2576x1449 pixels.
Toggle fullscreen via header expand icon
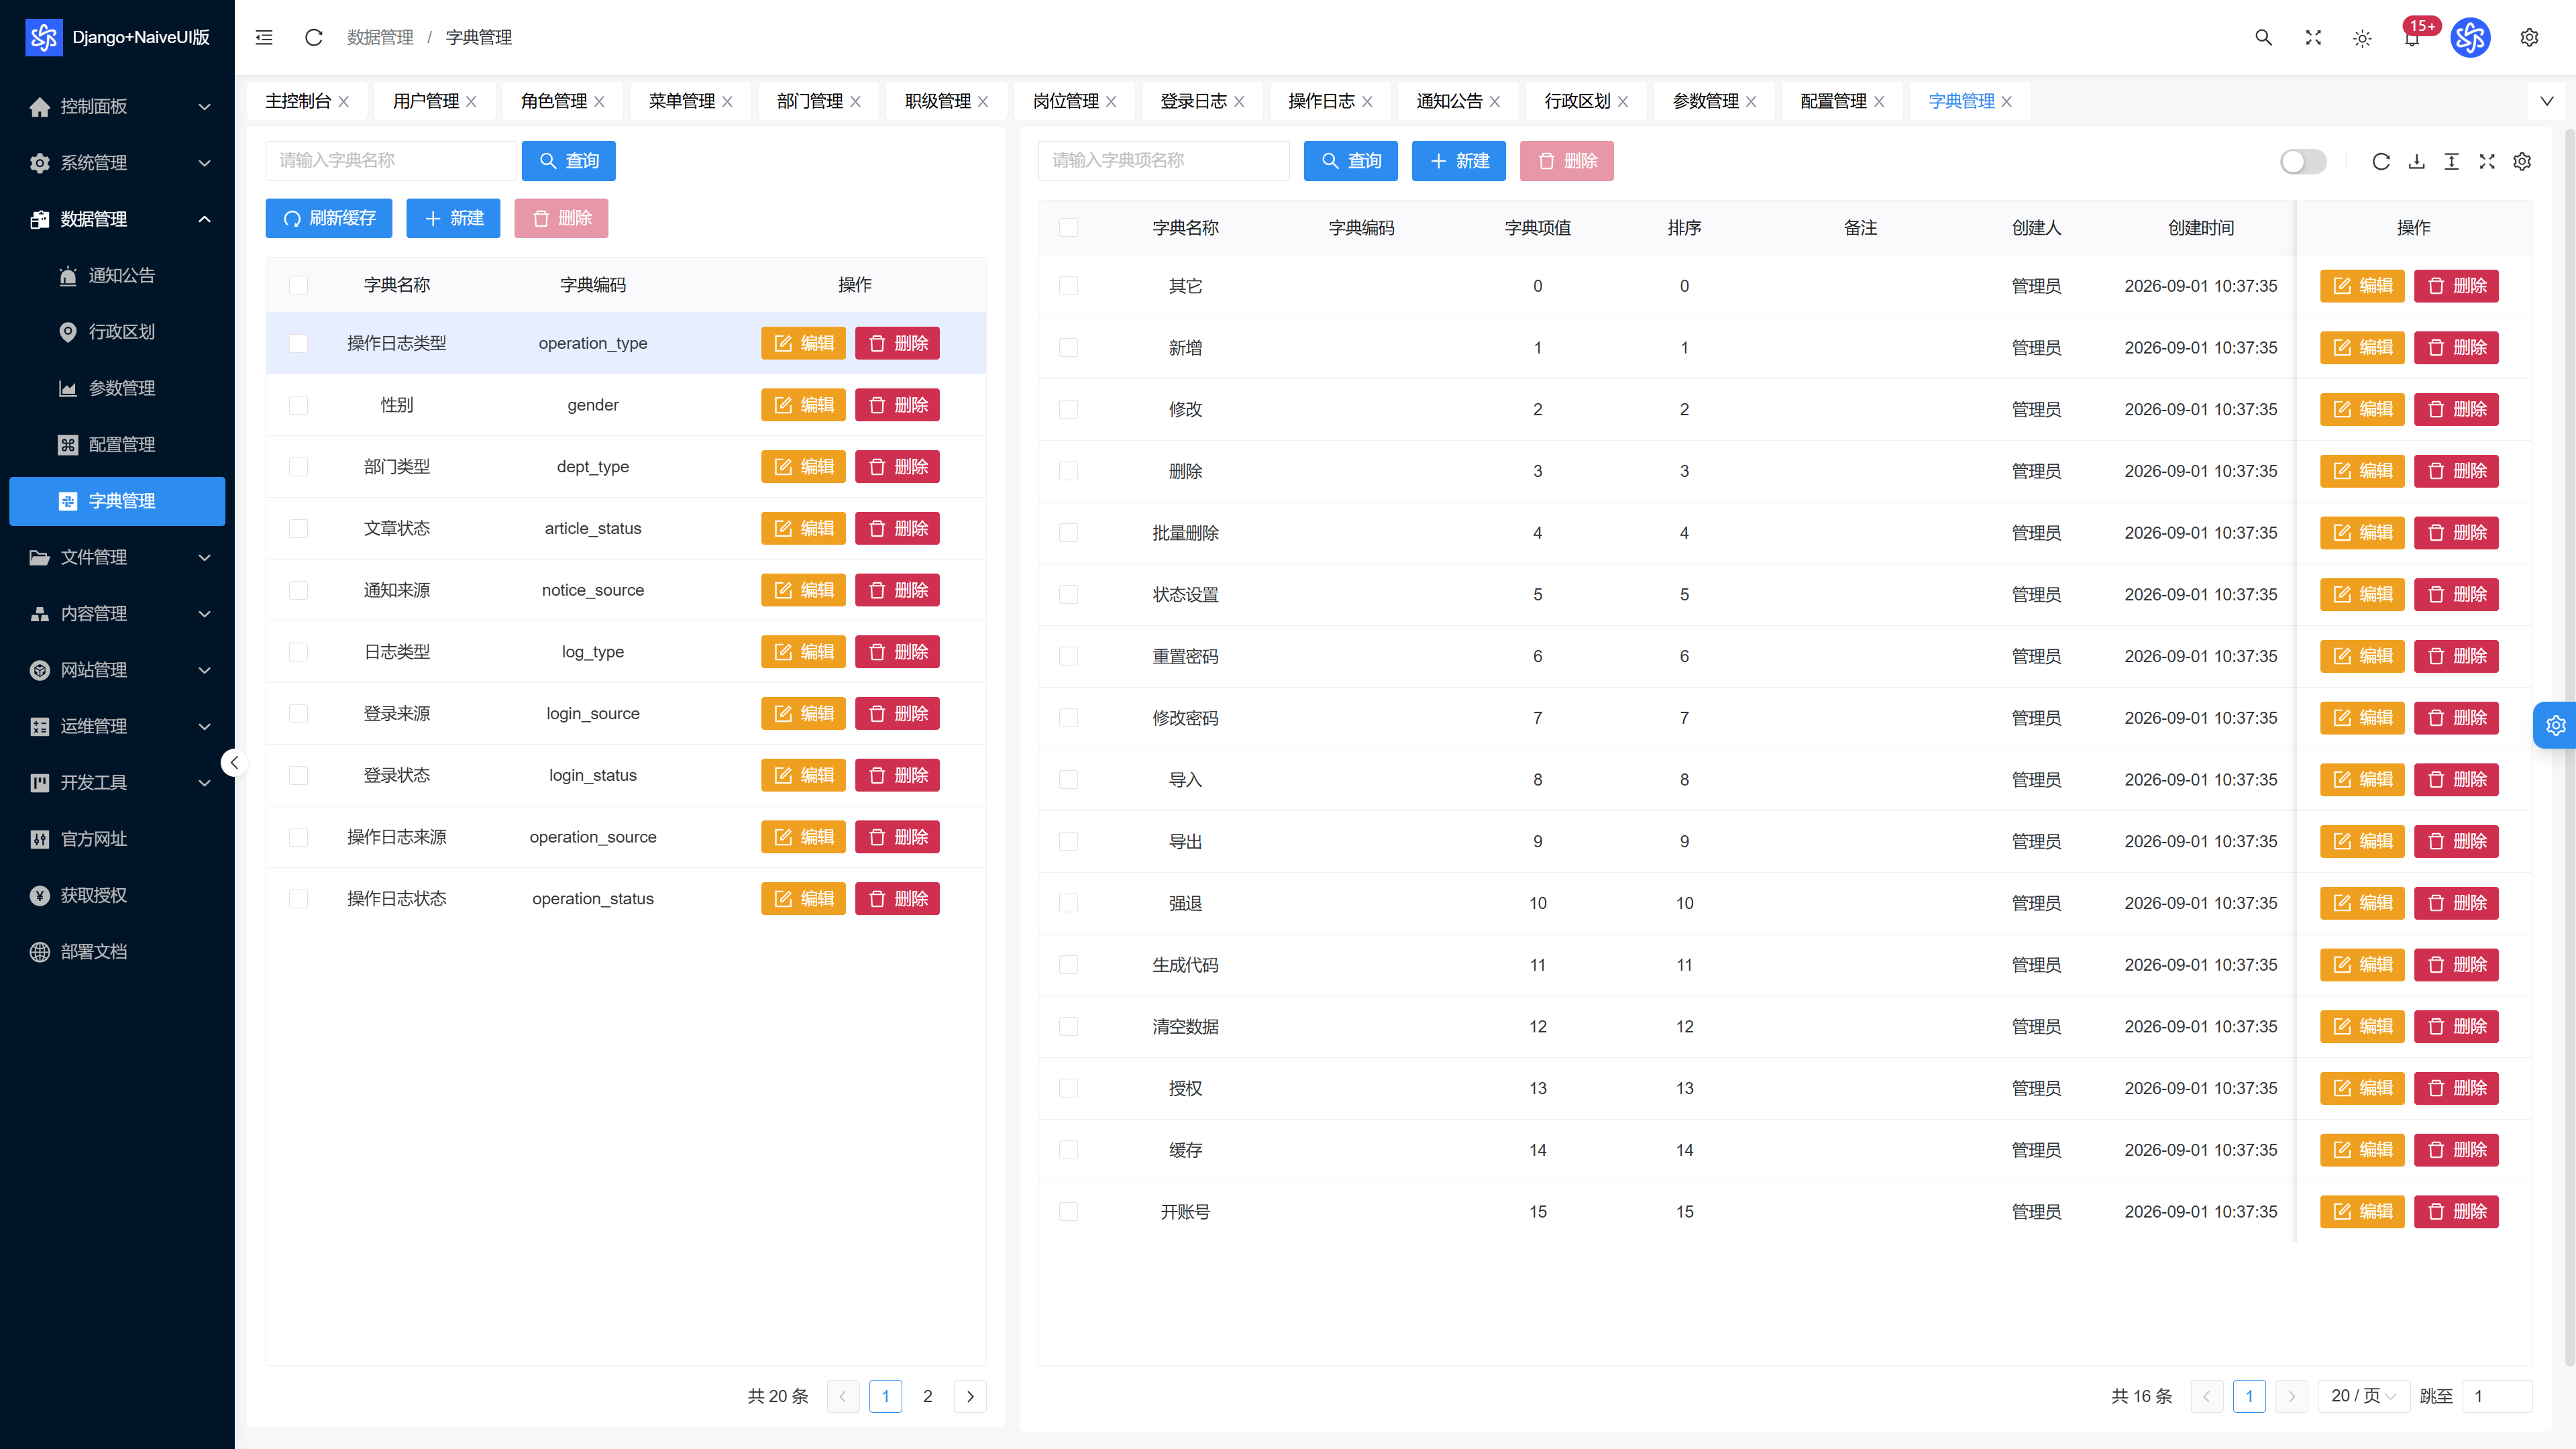(x=2313, y=37)
